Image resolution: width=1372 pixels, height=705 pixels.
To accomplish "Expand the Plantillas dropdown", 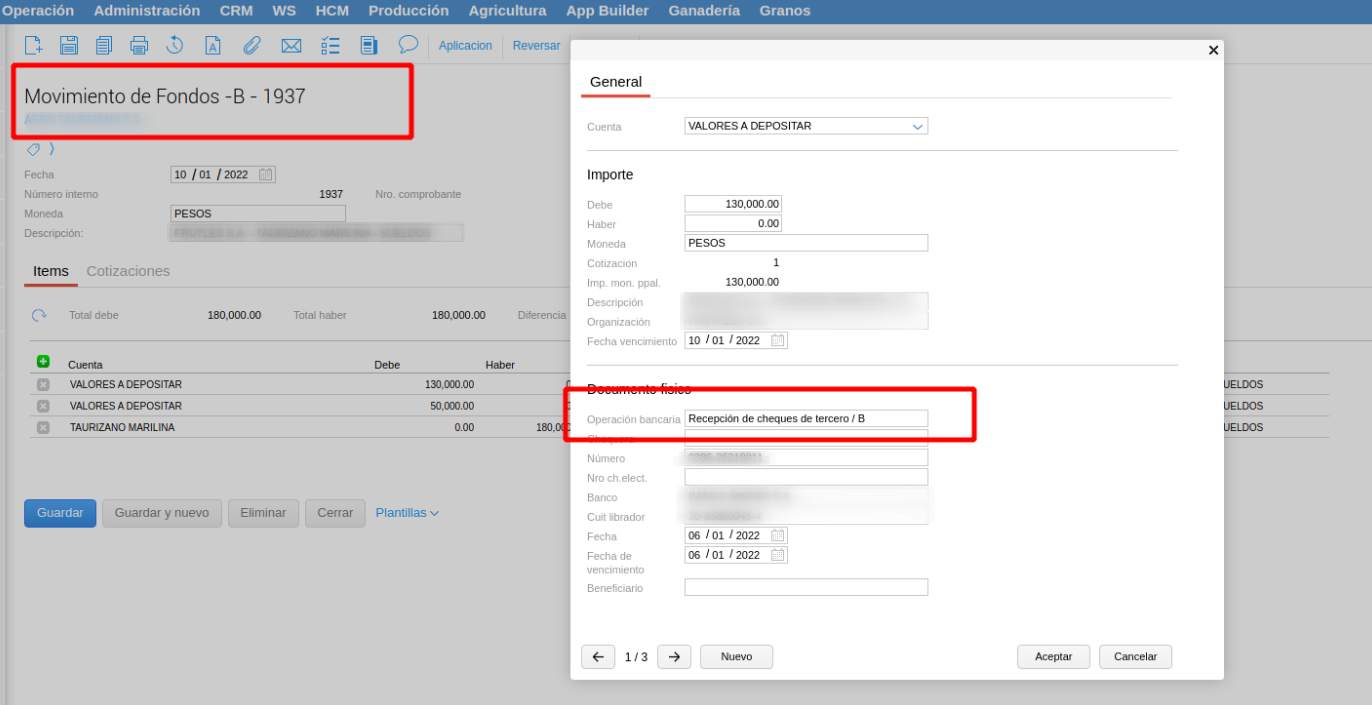I will [407, 513].
